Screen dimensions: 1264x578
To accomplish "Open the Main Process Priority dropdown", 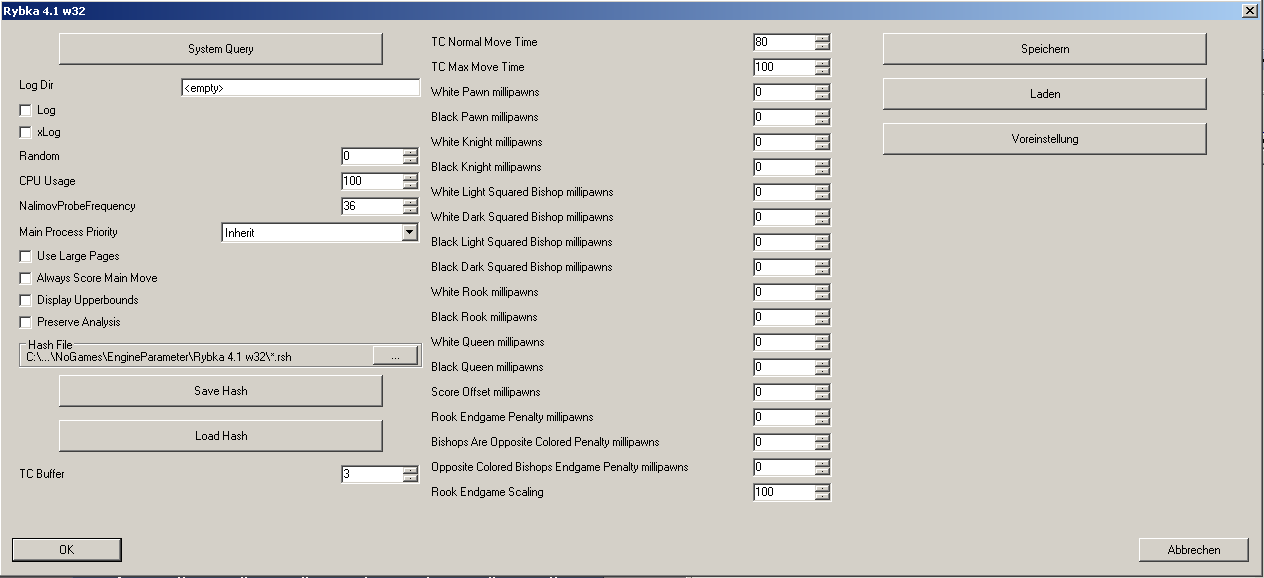I will coord(409,232).
